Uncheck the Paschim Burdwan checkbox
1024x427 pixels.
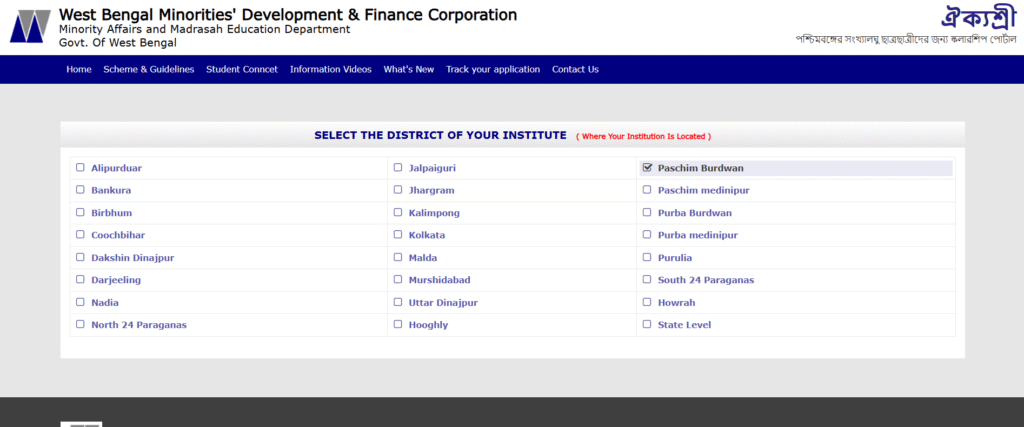pyautogui.click(x=648, y=168)
